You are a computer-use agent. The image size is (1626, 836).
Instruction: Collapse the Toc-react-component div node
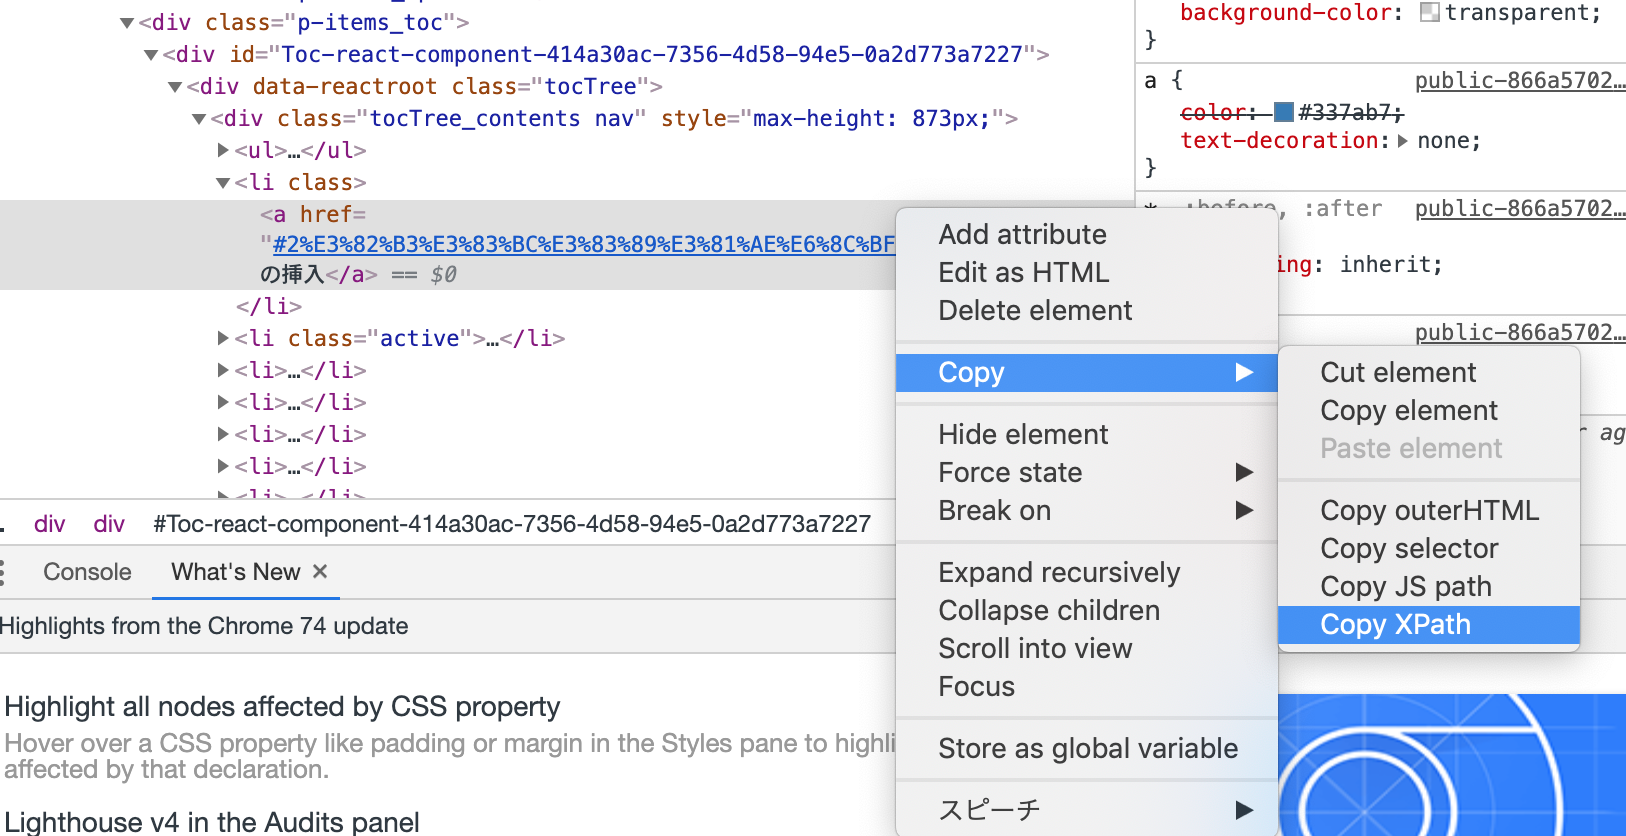pyautogui.click(x=151, y=55)
